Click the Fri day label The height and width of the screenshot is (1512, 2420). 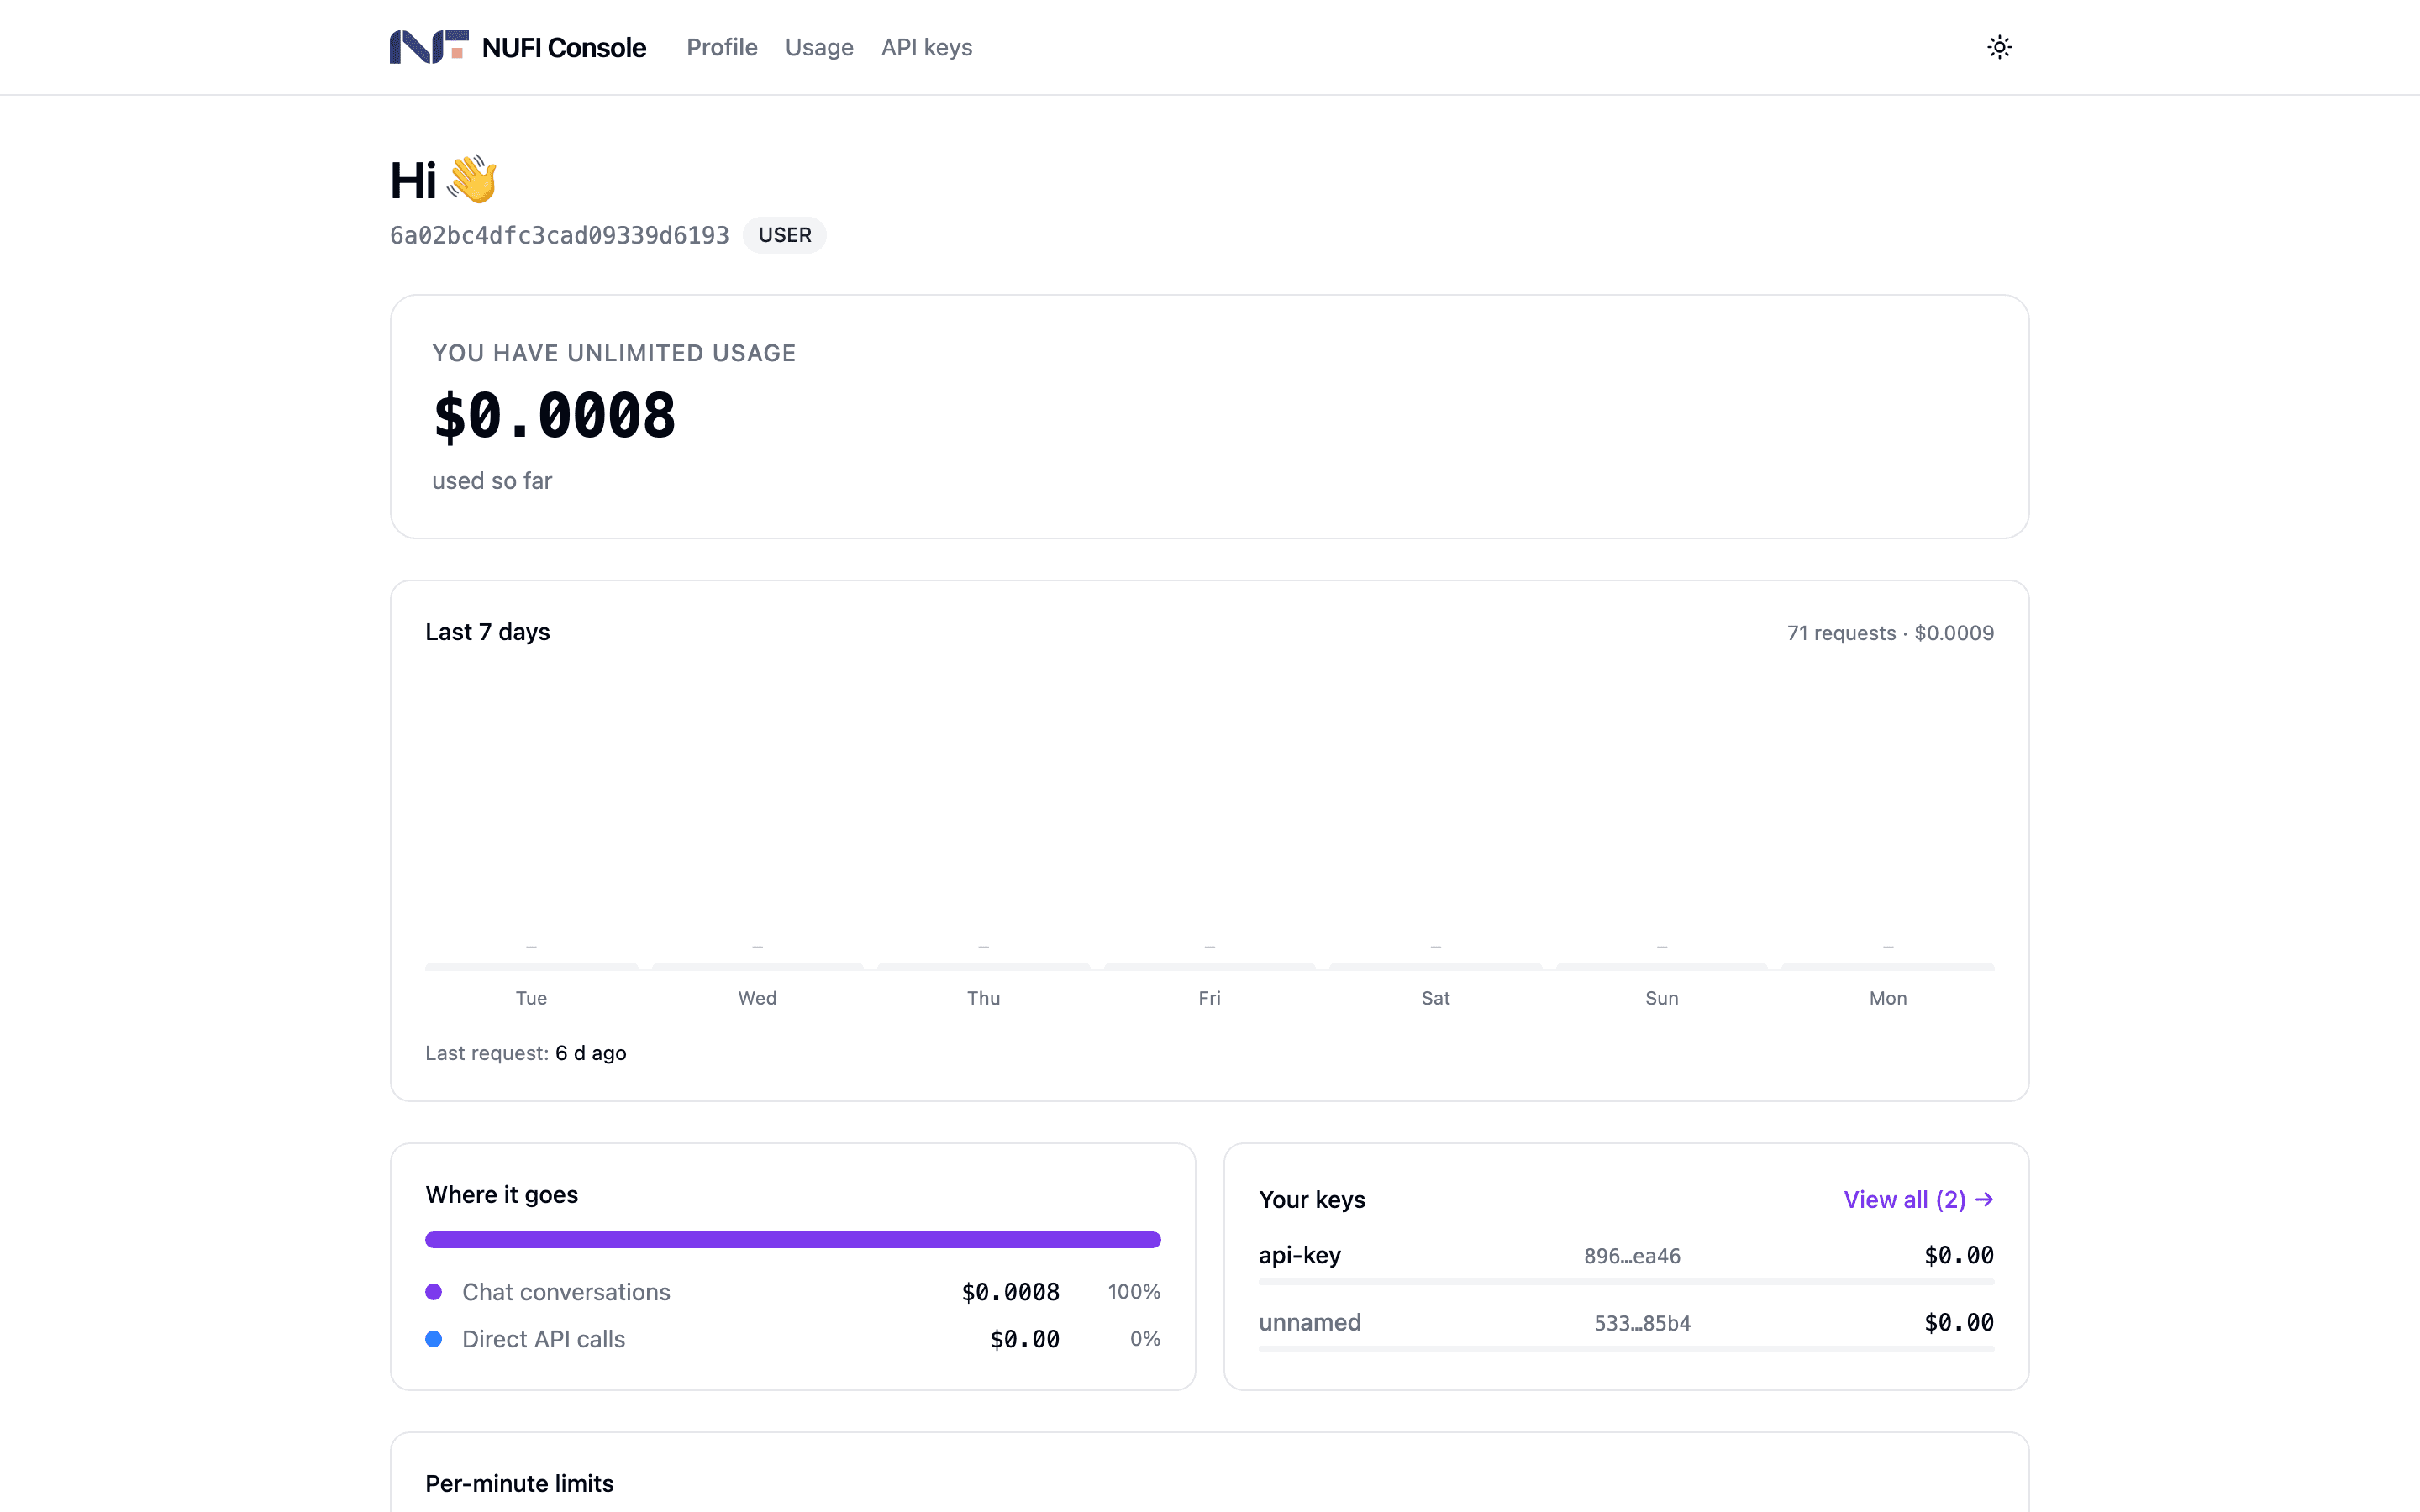pos(1209,998)
